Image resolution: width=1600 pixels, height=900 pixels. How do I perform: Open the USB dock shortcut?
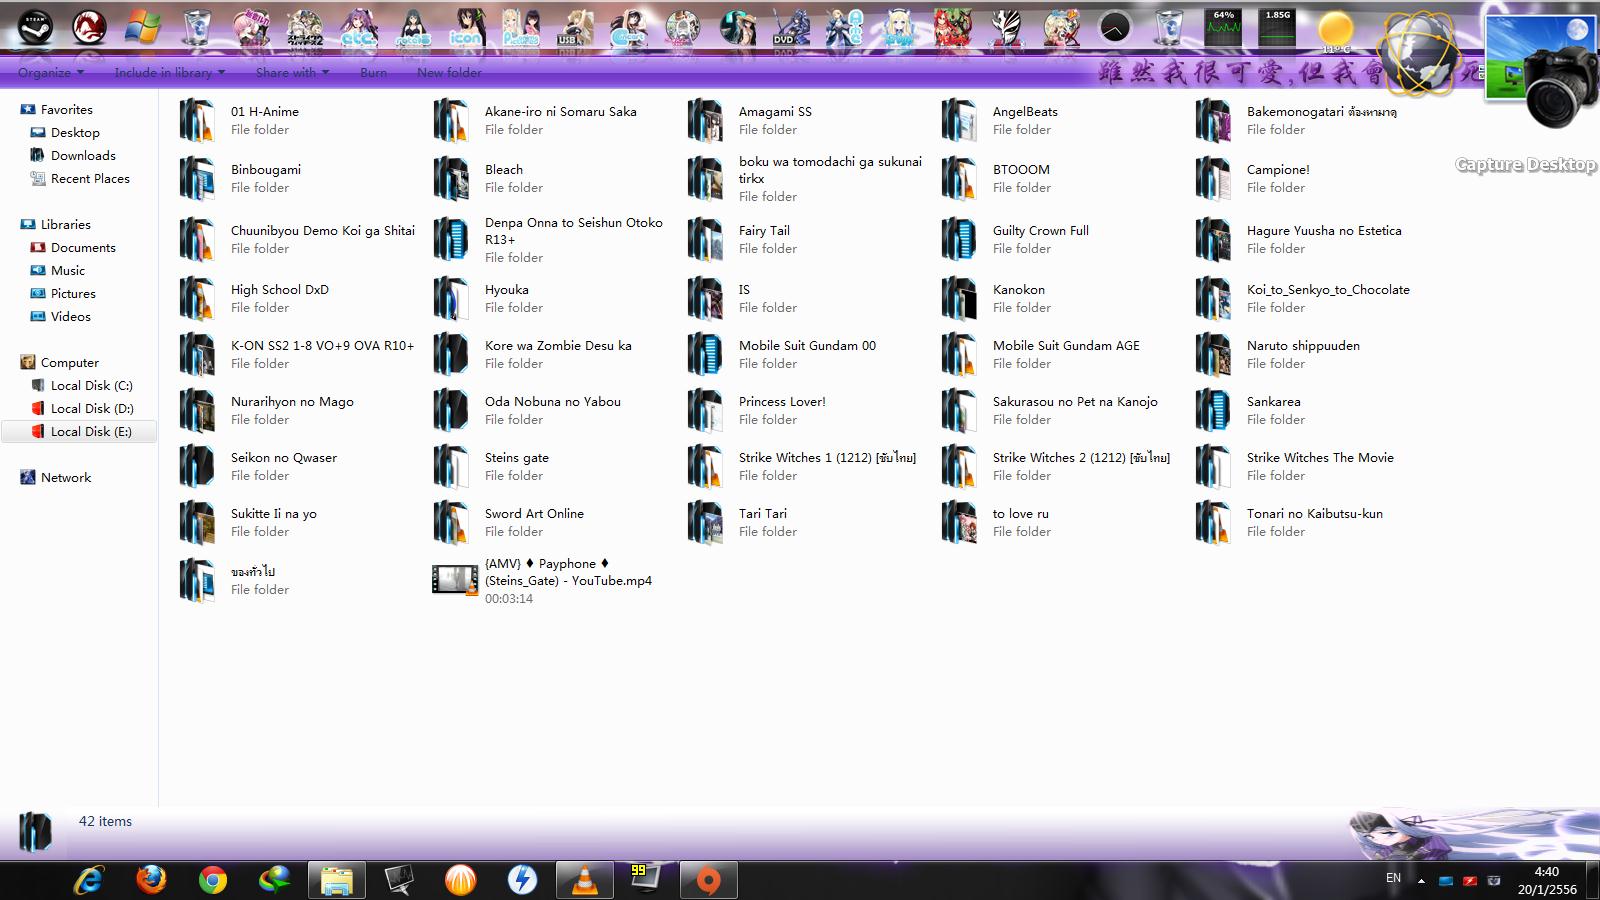[x=573, y=28]
